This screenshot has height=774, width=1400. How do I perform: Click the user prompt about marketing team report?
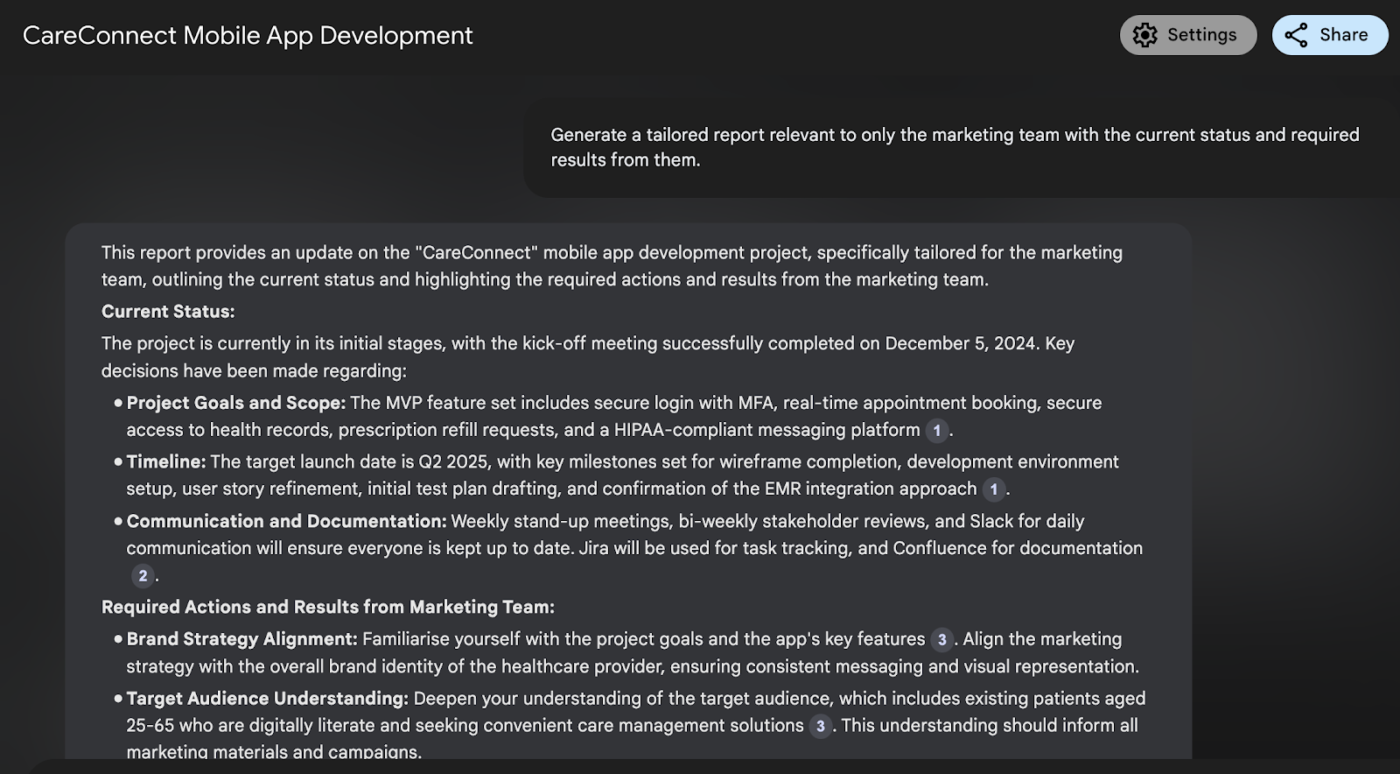tap(955, 147)
